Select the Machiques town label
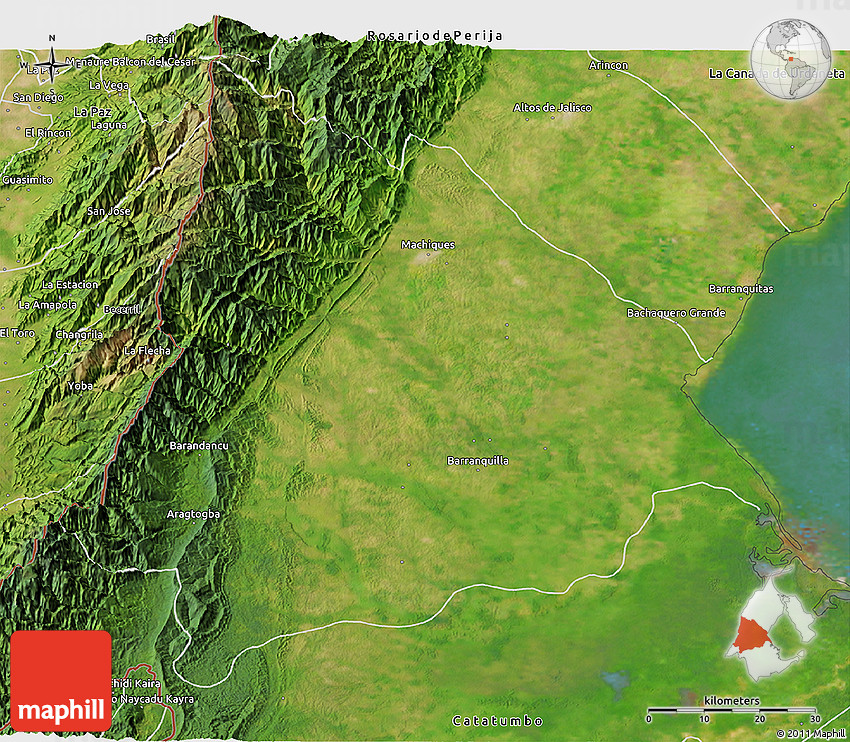The height and width of the screenshot is (742, 850). click(428, 244)
